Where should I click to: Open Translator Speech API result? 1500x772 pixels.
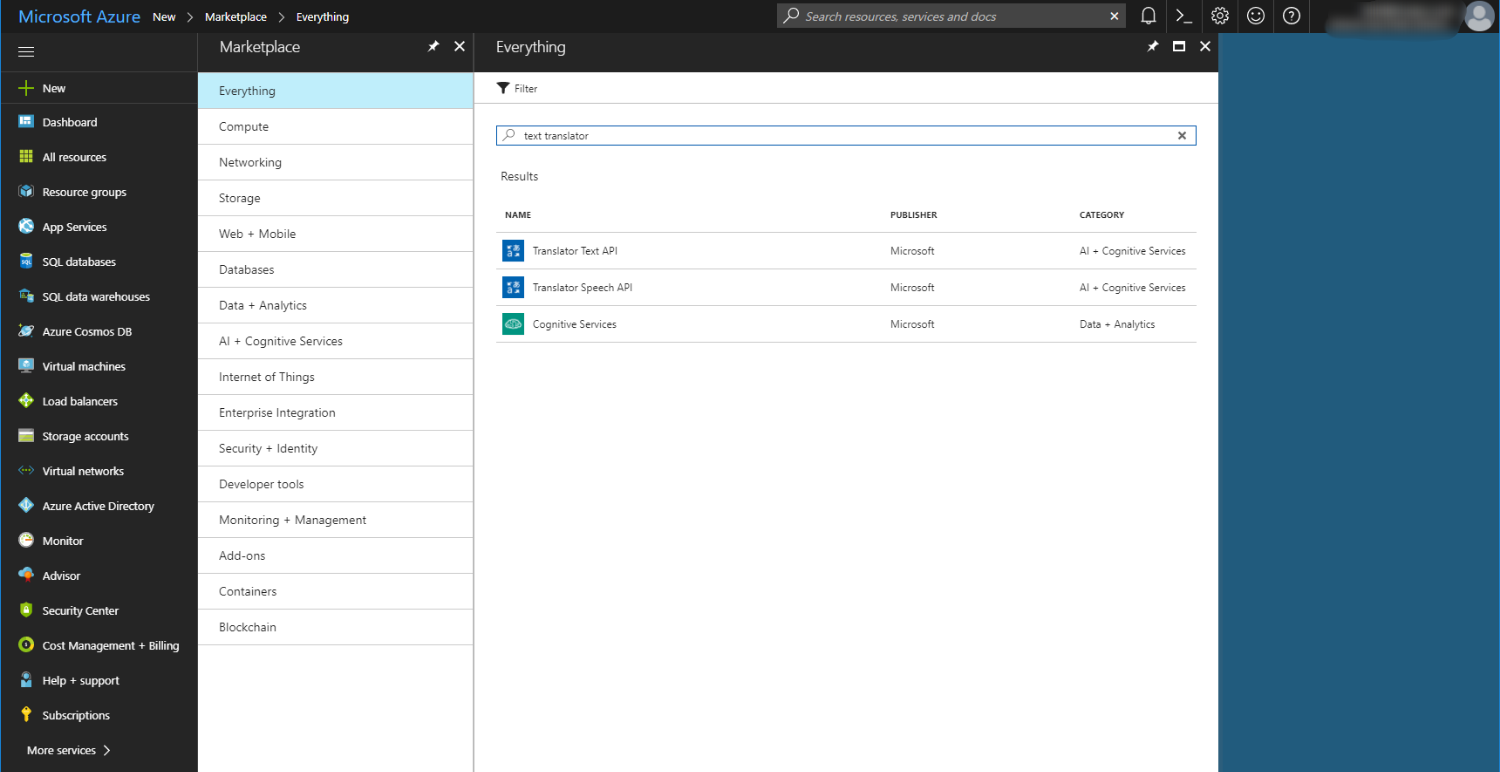[846, 287]
